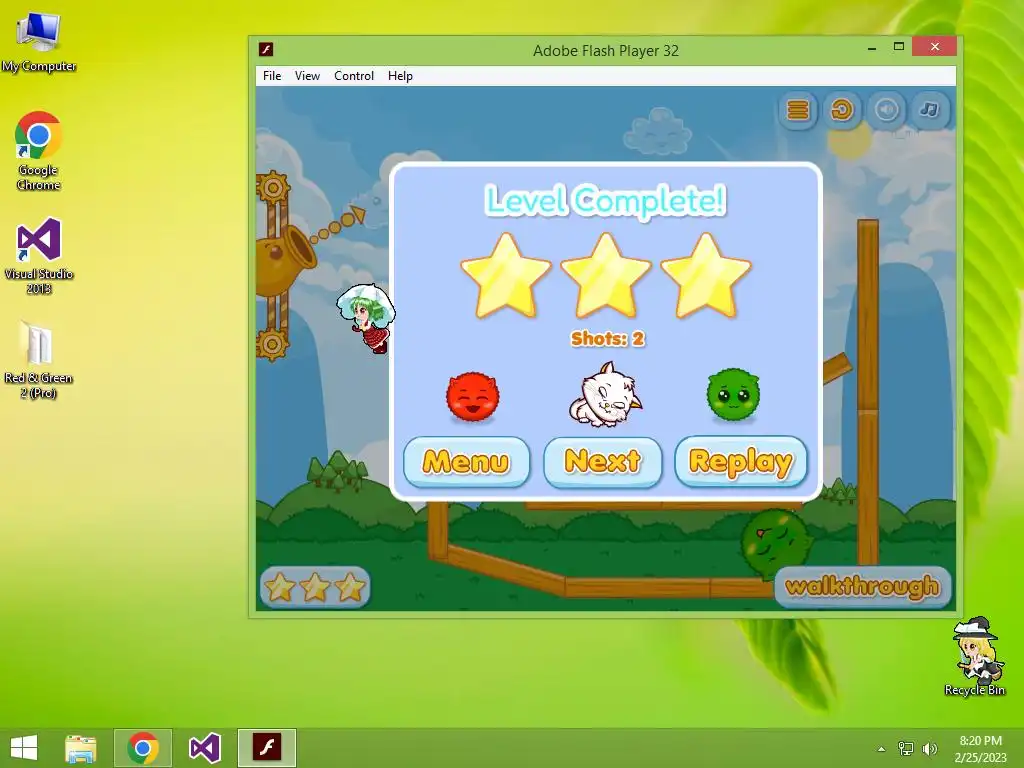Click the Level Complete! heading
Screen dimensions: 1024x768
click(605, 200)
